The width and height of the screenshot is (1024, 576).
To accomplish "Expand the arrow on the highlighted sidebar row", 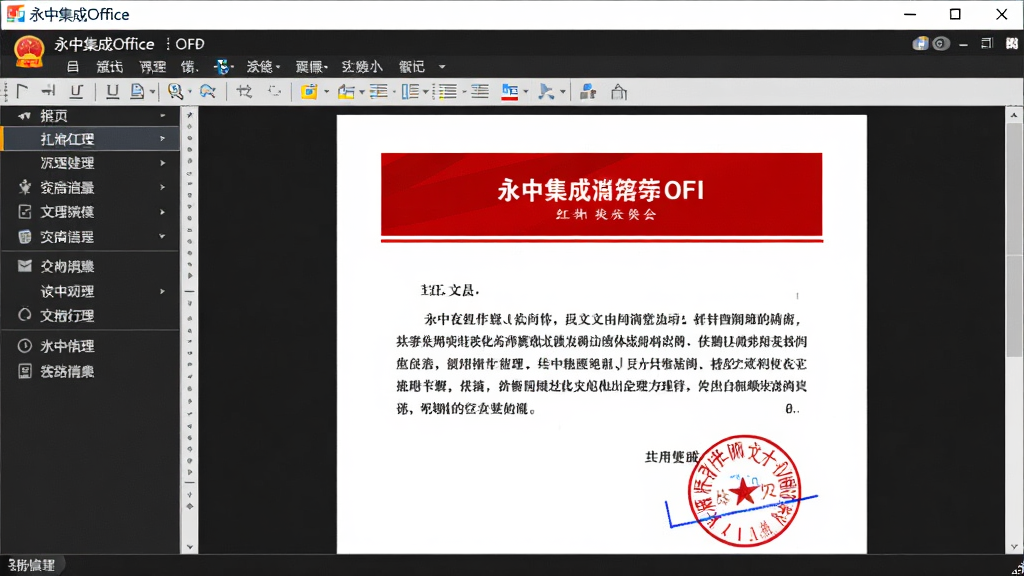I will tap(163, 138).
